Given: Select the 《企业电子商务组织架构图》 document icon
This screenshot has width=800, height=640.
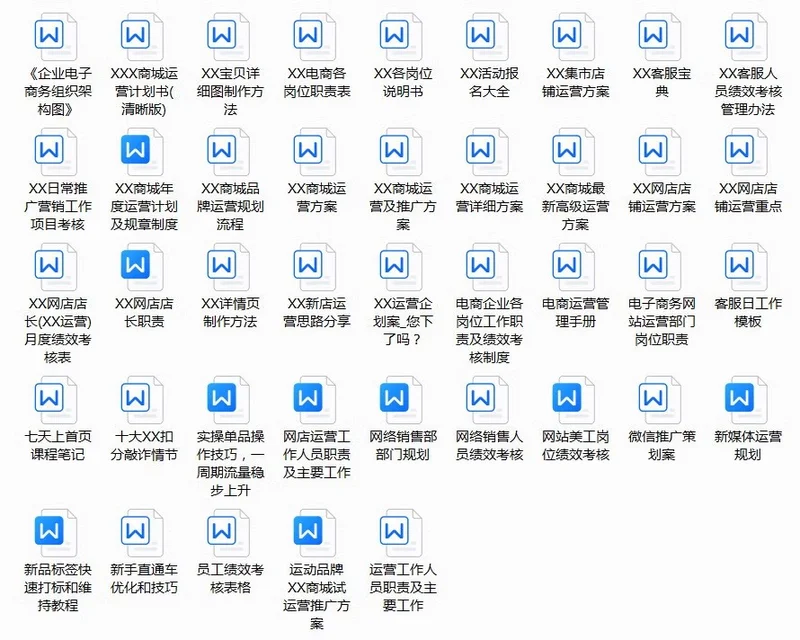Looking at the screenshot, I should coord(56,37).
